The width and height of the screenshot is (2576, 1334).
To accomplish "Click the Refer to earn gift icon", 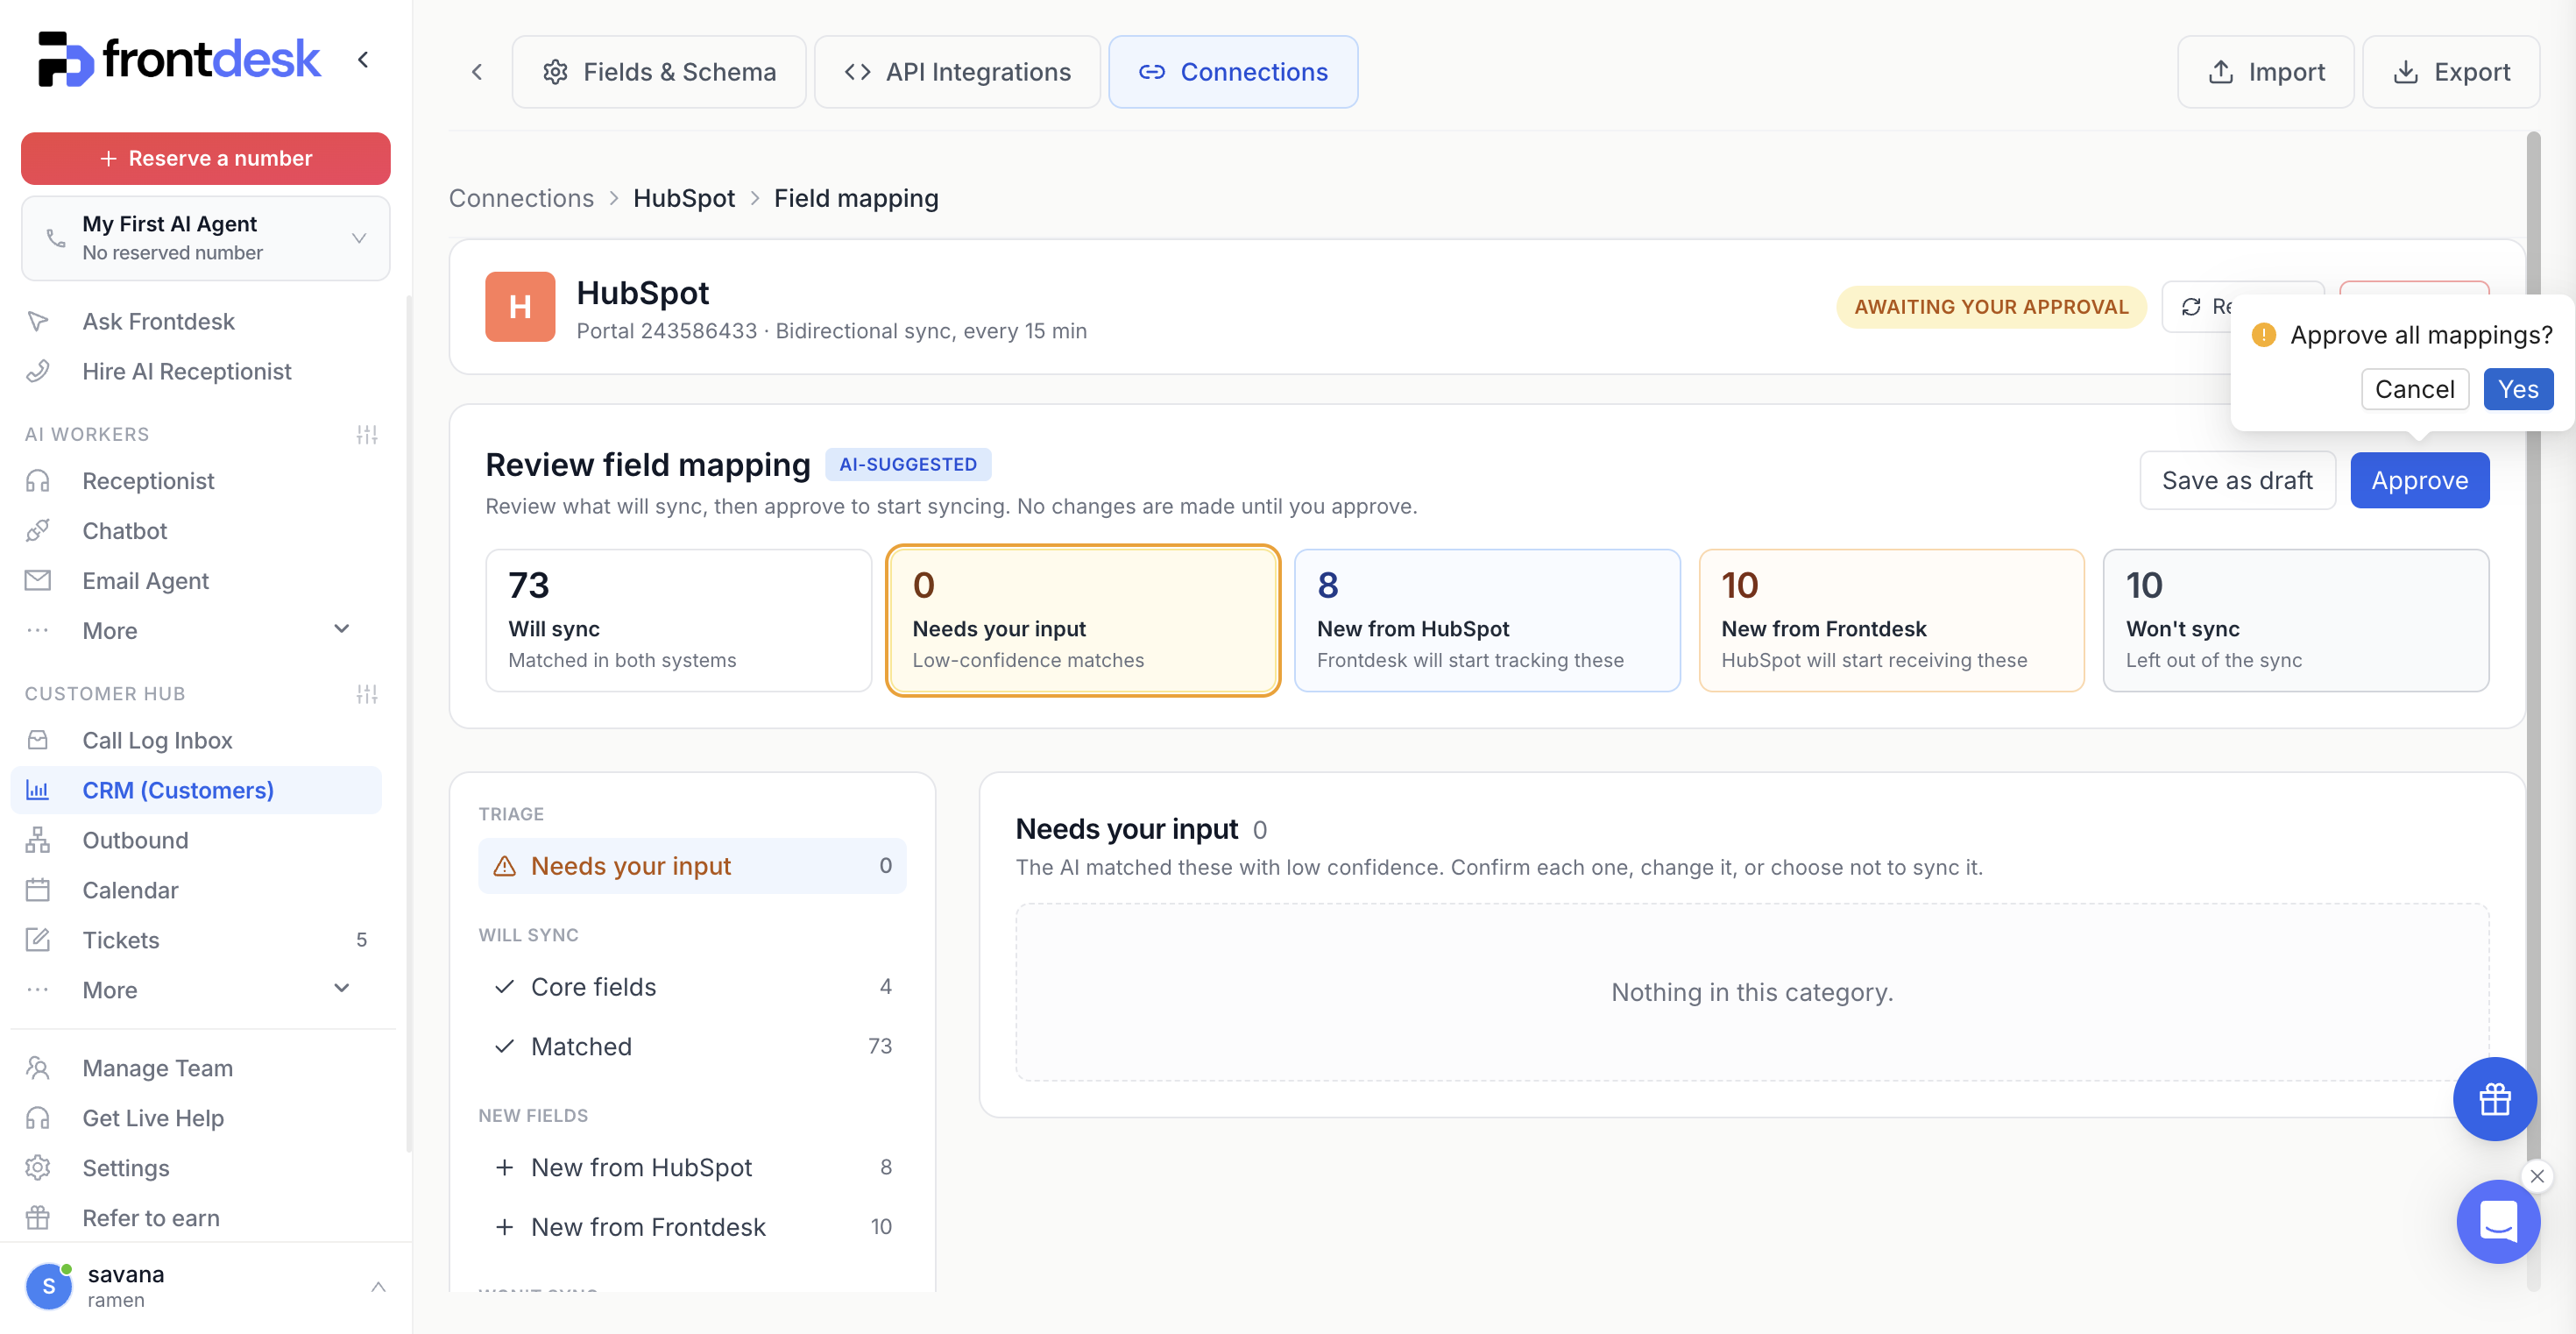I will [38, 1218].
